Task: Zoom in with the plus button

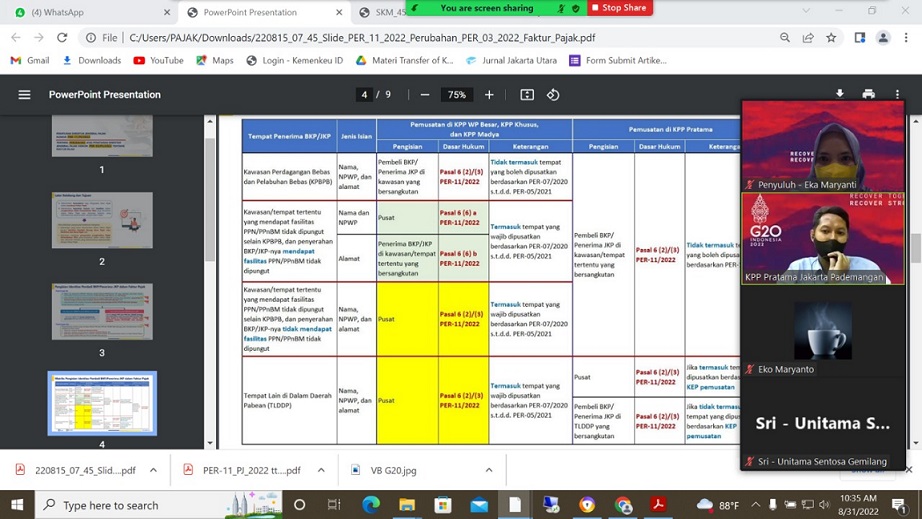Action: pyautogui.click(x=489, y=95)
